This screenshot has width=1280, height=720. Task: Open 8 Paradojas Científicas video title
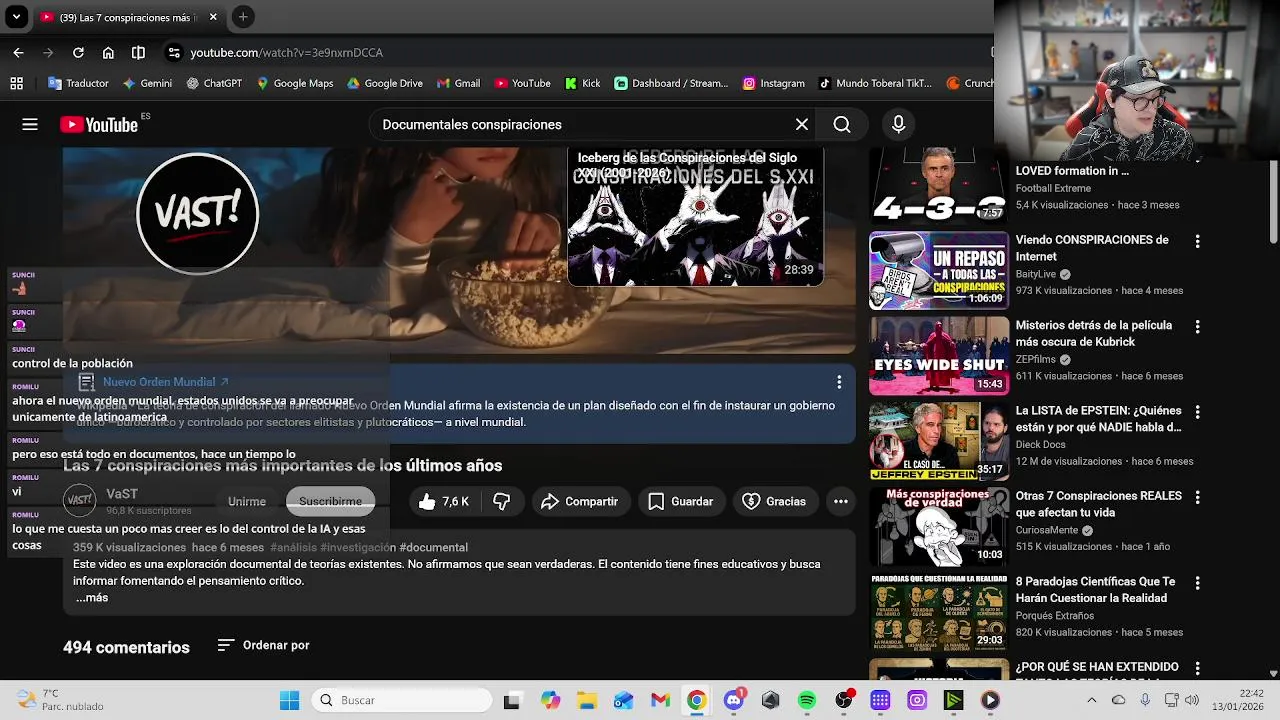click(x=1095, y=590)
